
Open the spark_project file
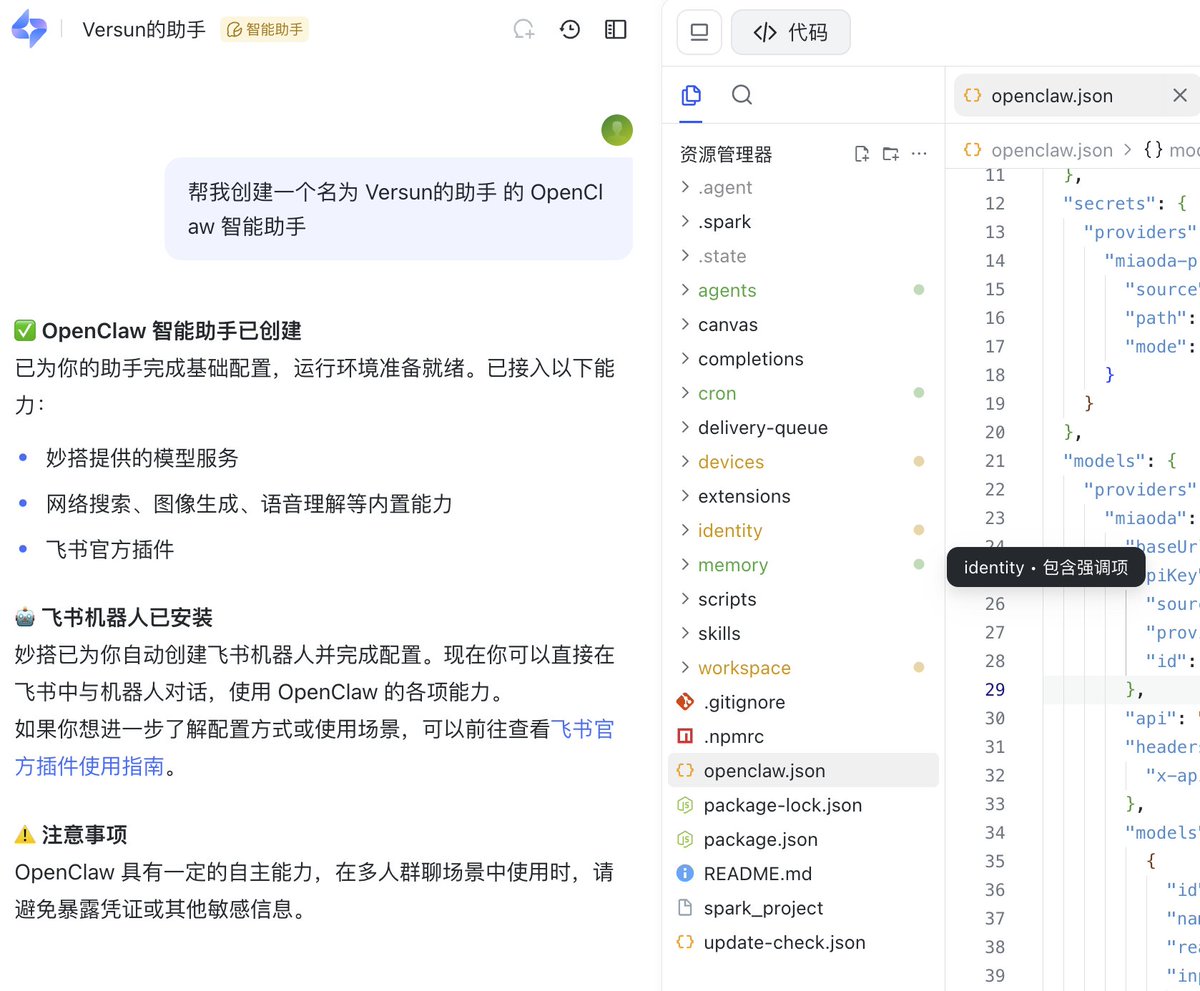[803, 909]
